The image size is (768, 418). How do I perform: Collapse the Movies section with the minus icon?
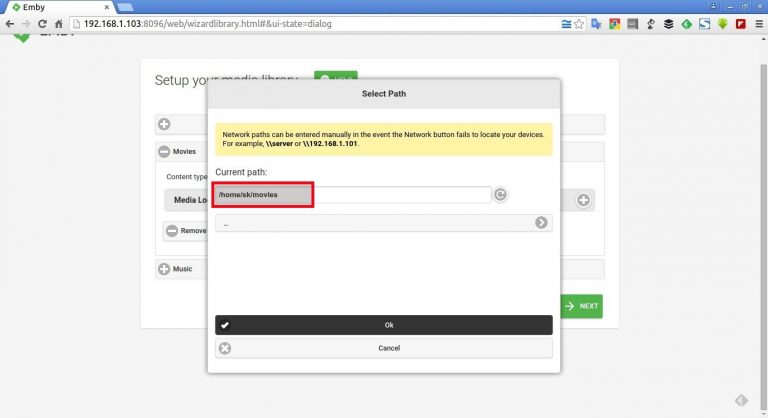(164, 151)
